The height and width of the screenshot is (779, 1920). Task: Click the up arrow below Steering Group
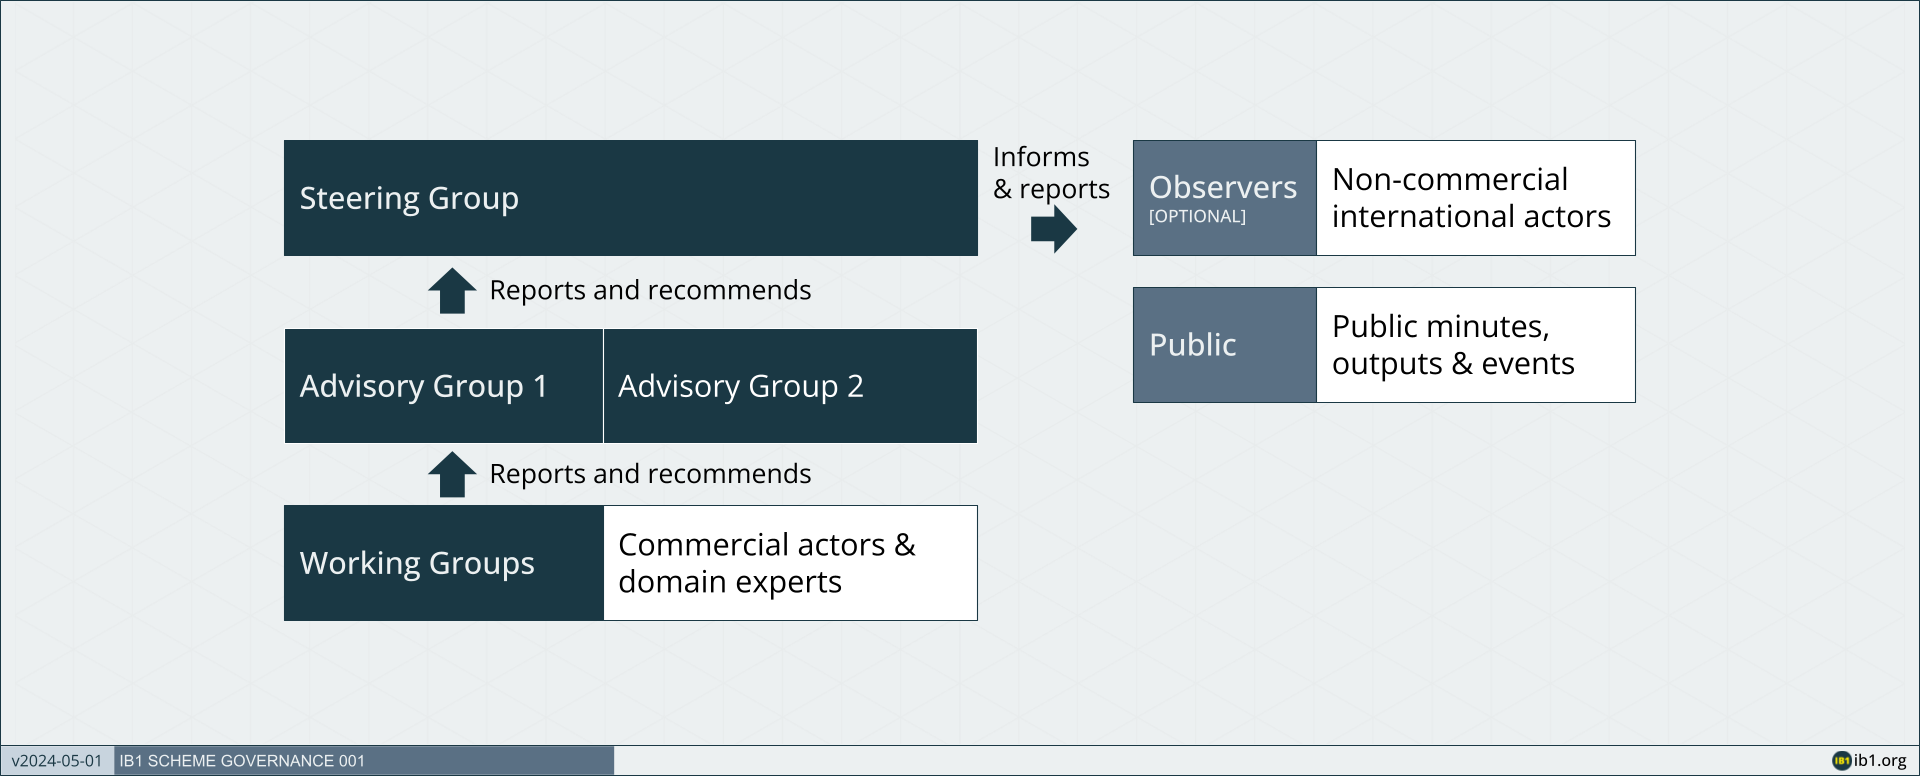coord(452,291)
